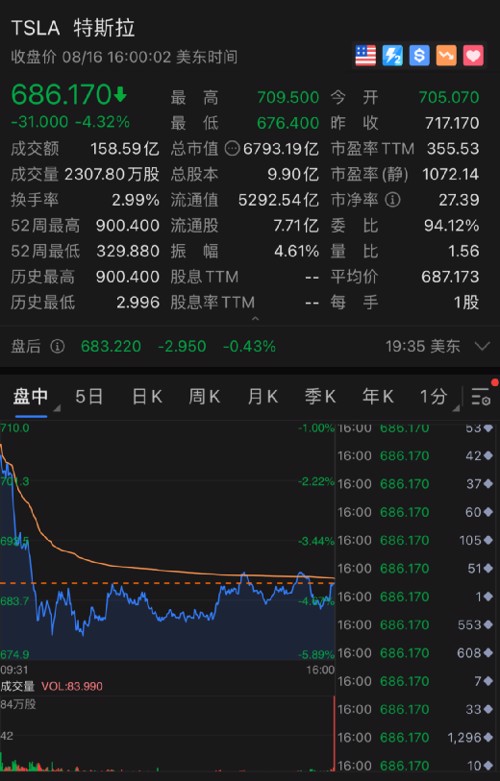Switch to the 年K chart tab
Screen dimensions: 500x781
tap(378, 397)
